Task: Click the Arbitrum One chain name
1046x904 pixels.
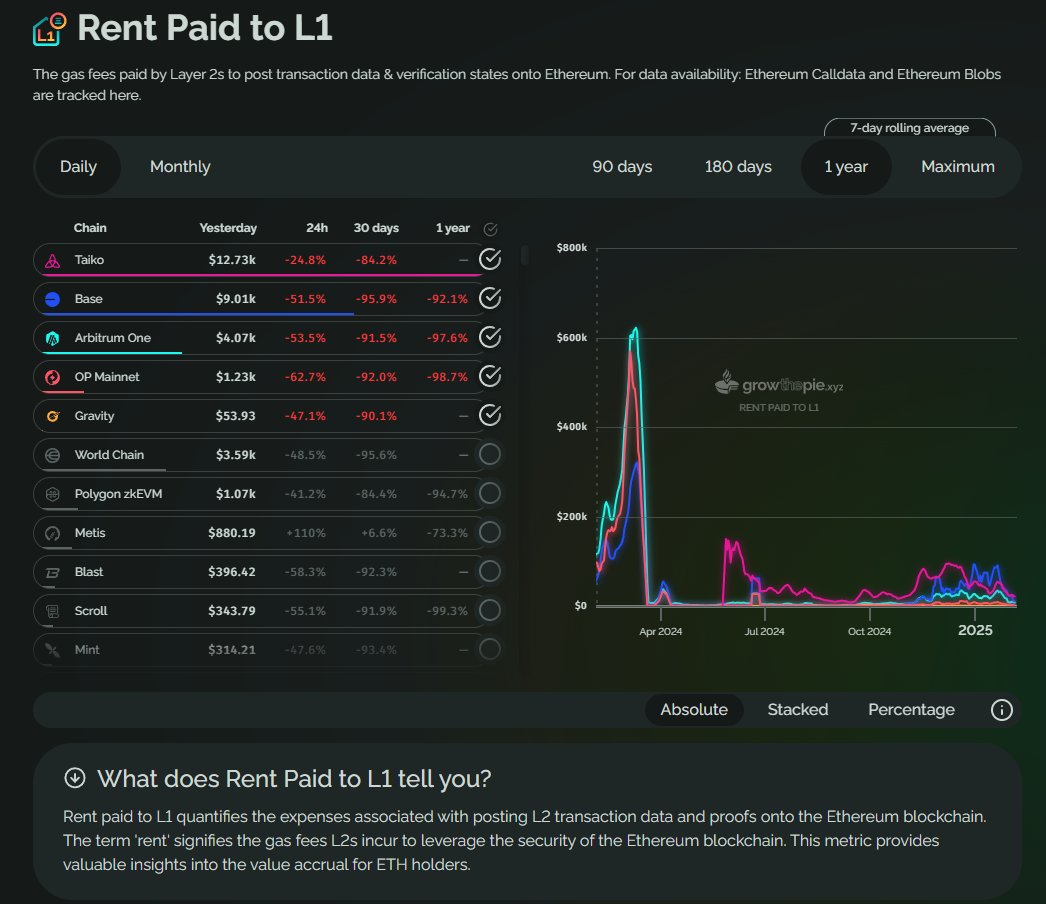Action: (x=113, y=338)
